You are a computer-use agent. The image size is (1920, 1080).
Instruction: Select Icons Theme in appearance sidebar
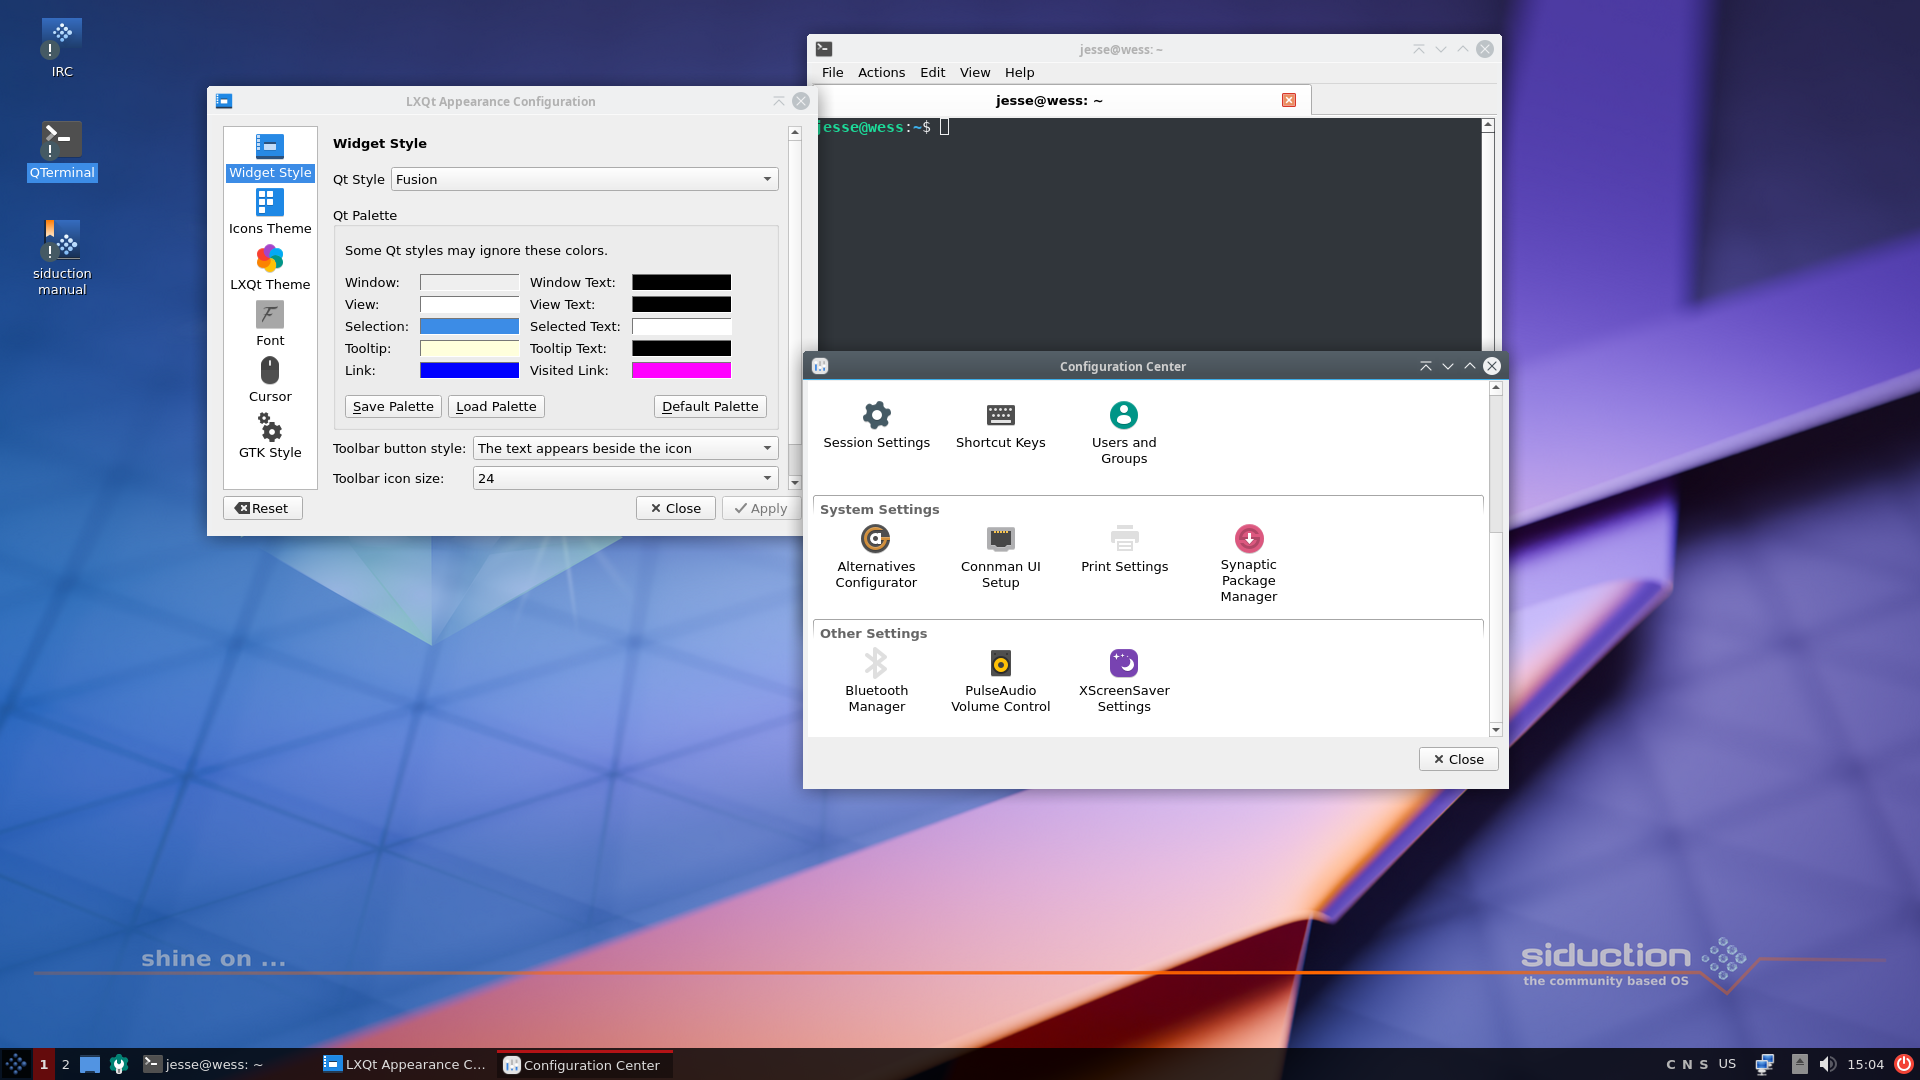(270, 212)
